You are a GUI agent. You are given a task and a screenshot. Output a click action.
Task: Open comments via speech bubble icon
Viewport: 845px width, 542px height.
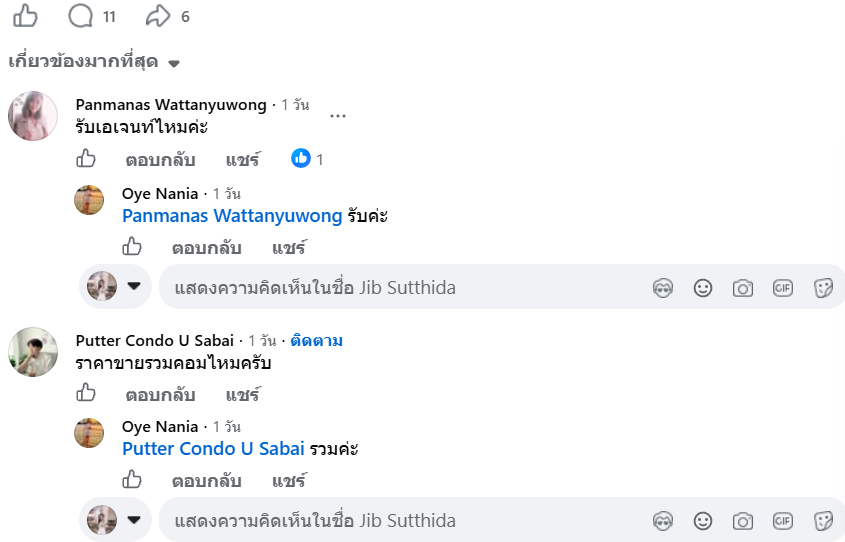point(80,16)
